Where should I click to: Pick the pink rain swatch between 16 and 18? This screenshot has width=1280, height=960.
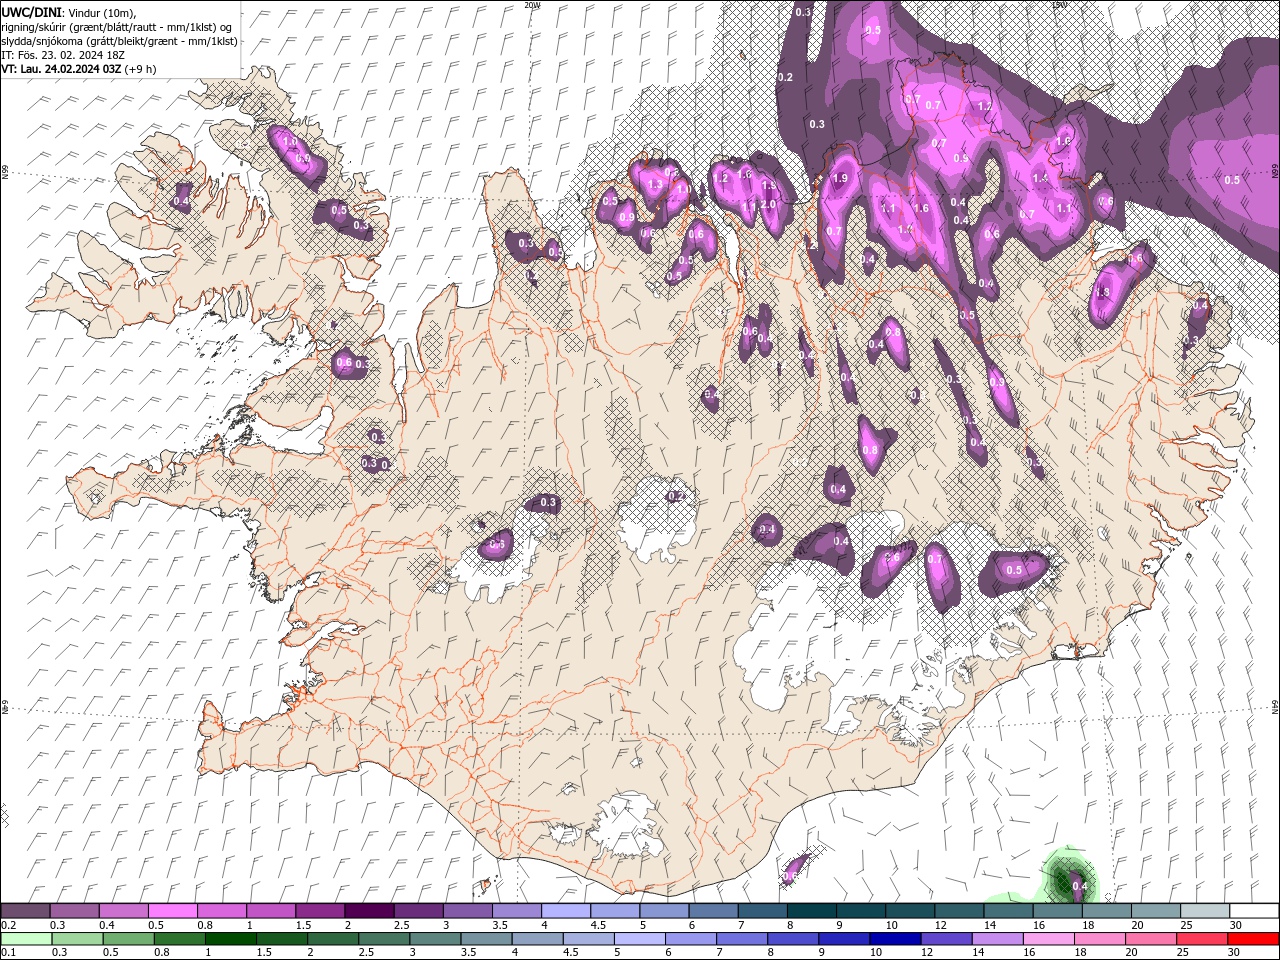pos(1048,939)
